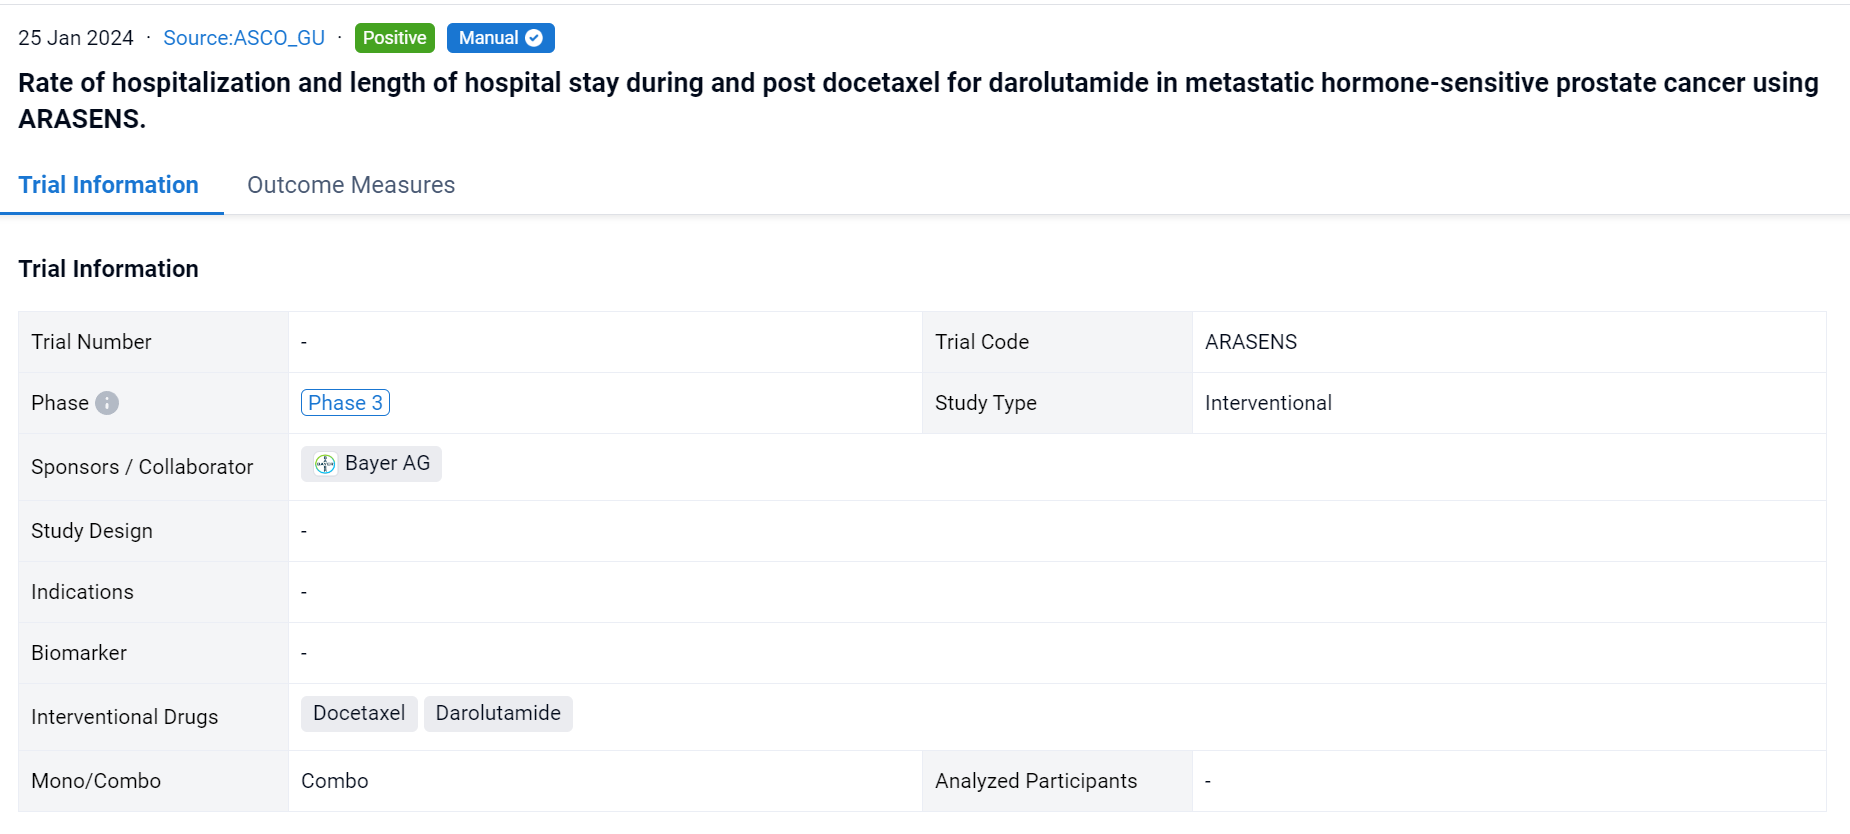Click the Manual badge label
The height and width of the screenshot is (834, 1850).
pos(488,38)
